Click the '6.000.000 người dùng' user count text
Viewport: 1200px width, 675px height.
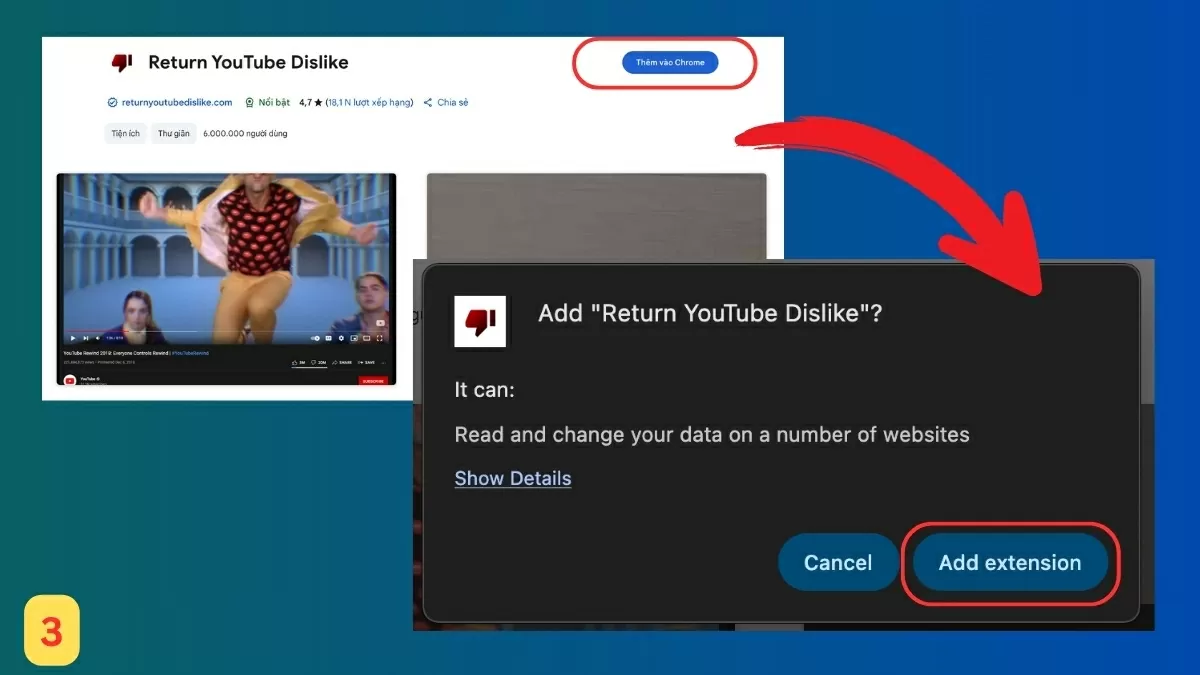click(245, 133)
